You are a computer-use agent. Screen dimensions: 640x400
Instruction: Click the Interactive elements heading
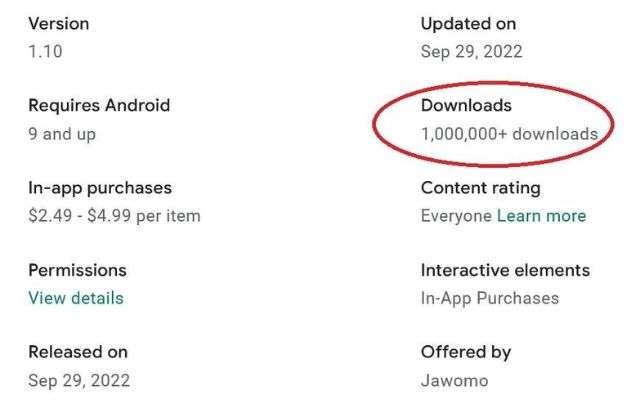[x=505, y=270]
